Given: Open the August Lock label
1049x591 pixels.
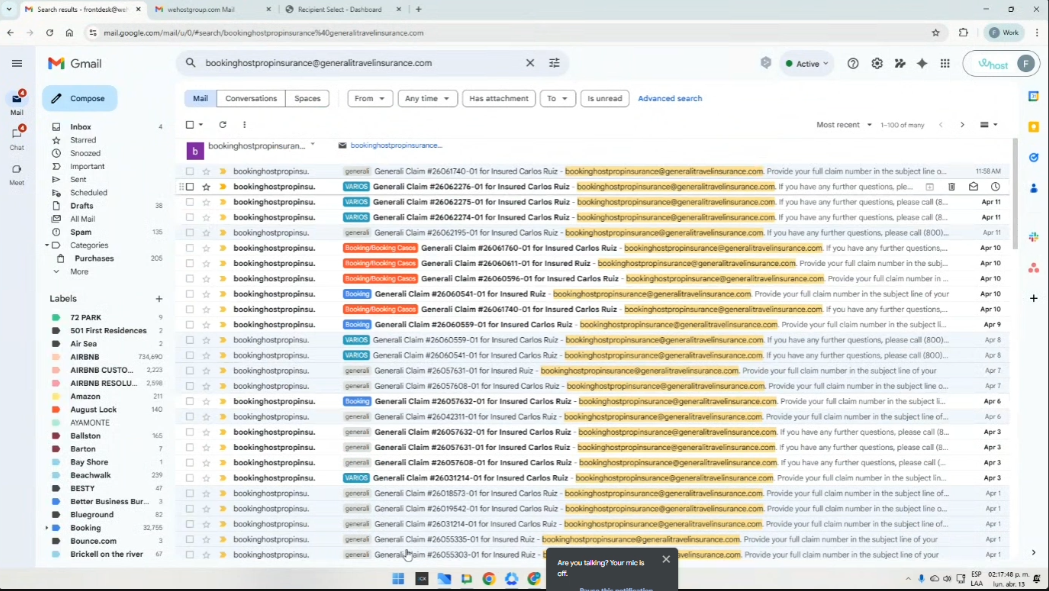Looking at the screenshot, I should (x=94, y=410).
